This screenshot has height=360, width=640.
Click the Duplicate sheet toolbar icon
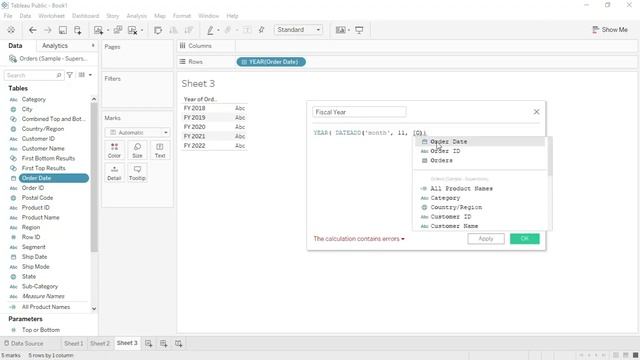118,30
